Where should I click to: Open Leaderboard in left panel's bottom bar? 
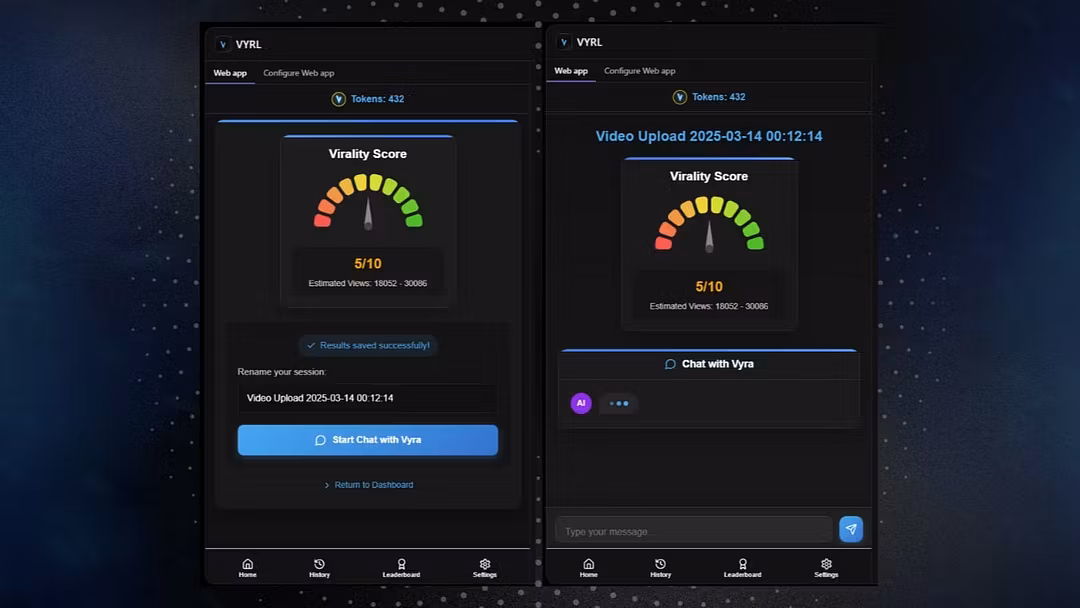pyautogui.click(x=402, y=568)
